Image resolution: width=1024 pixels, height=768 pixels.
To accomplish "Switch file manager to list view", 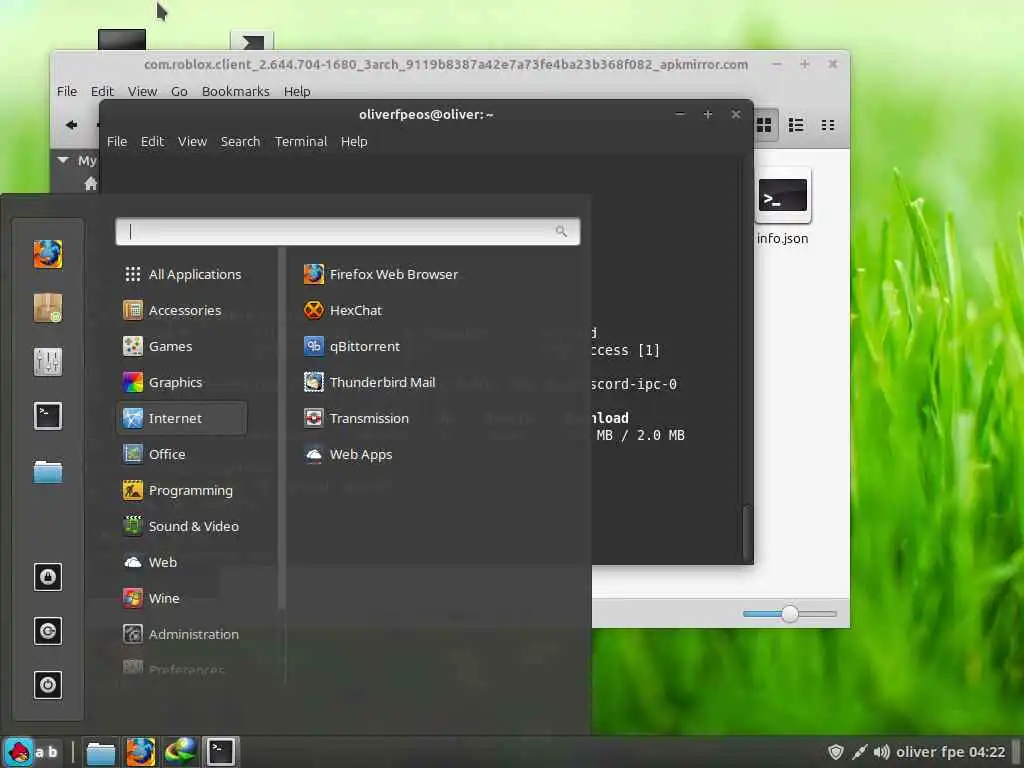I will click(795, 125).
